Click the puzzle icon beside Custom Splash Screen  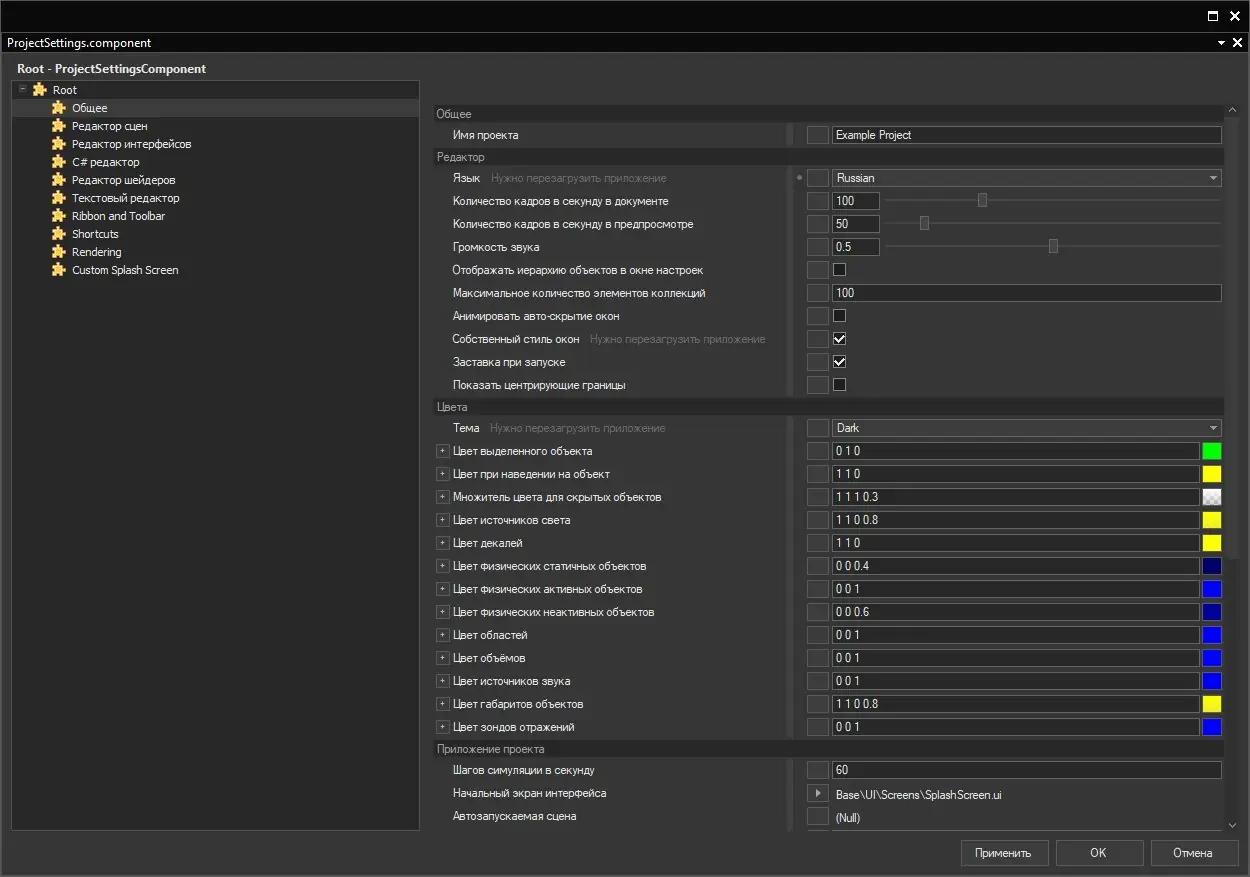pos(59,270)
